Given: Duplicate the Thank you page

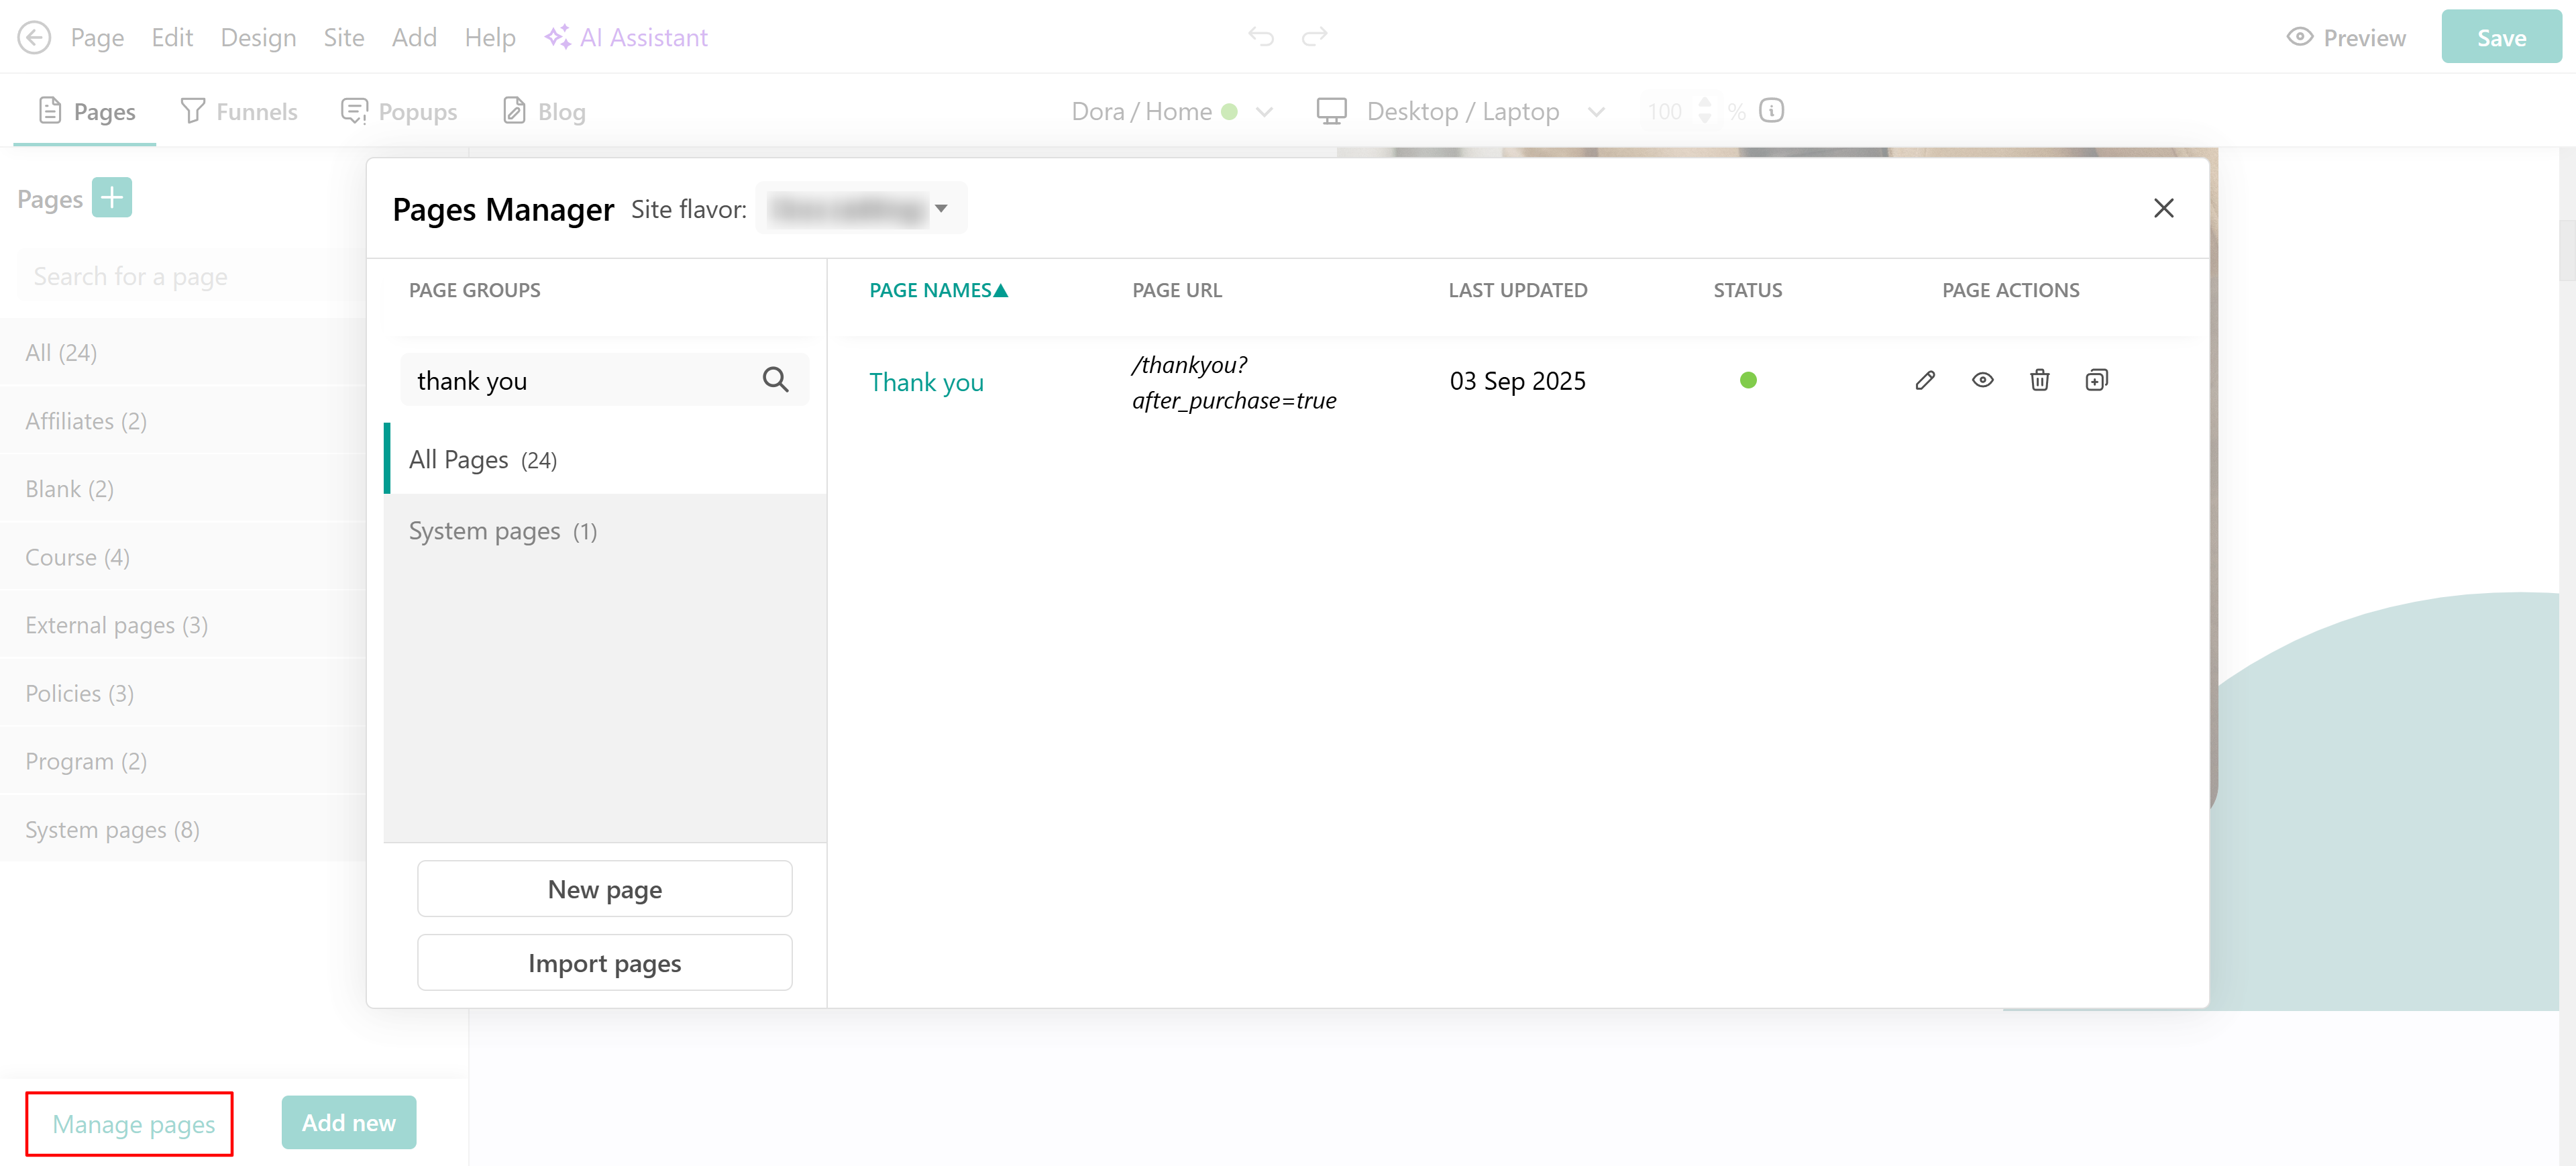Looking at the screenshot, I should (2096, 380).
